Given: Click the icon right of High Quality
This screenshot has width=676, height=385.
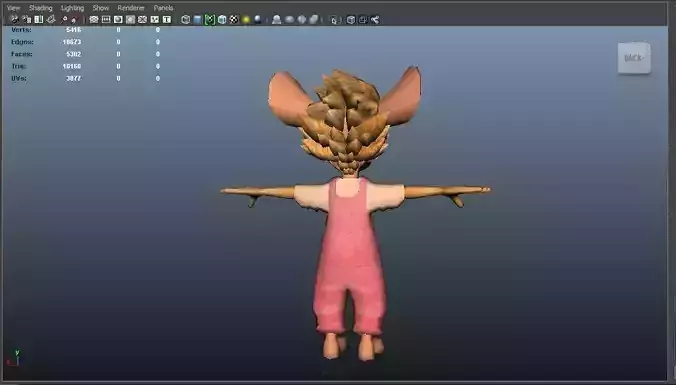Looking at the screenshot, I should tap(289, 19).
